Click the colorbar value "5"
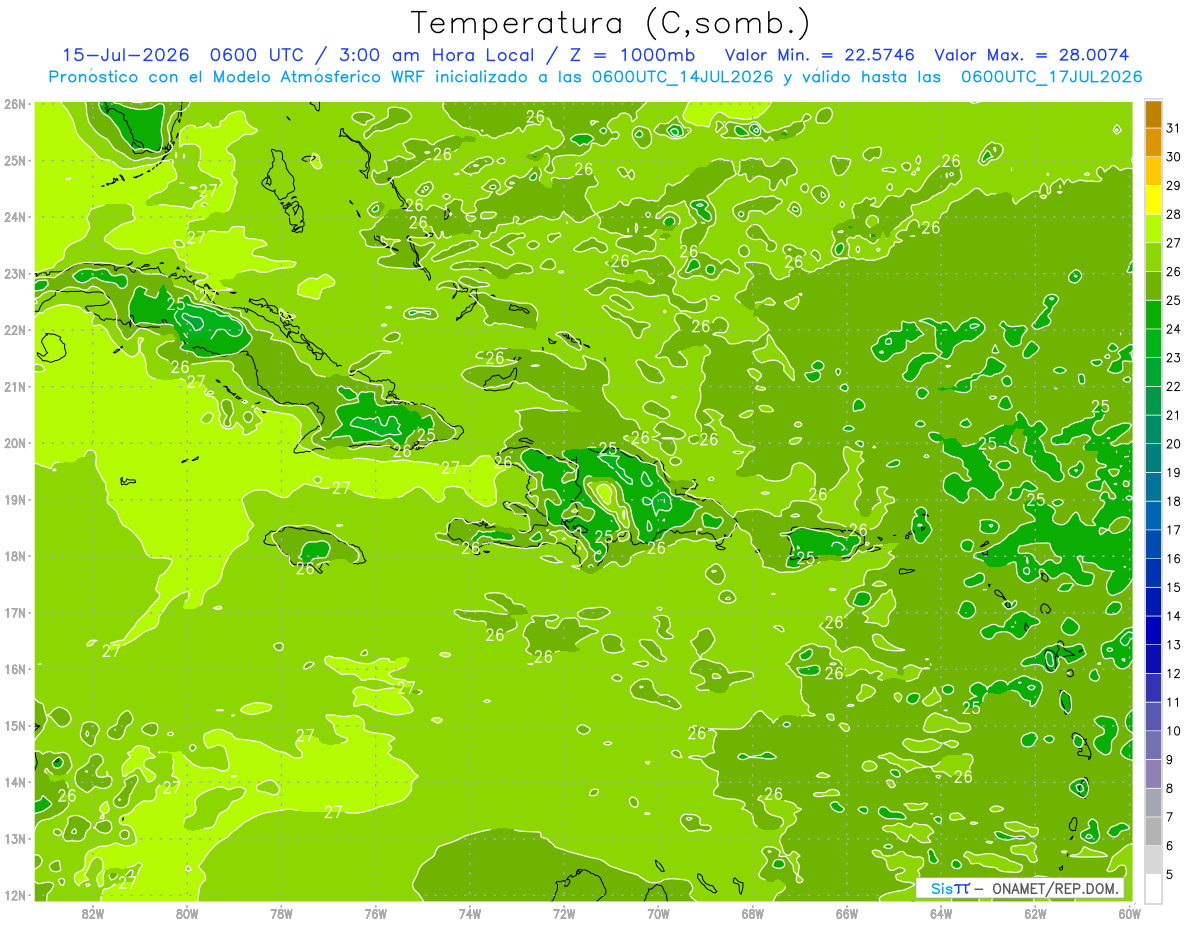1200x927 pixels. click(1170, 874)
